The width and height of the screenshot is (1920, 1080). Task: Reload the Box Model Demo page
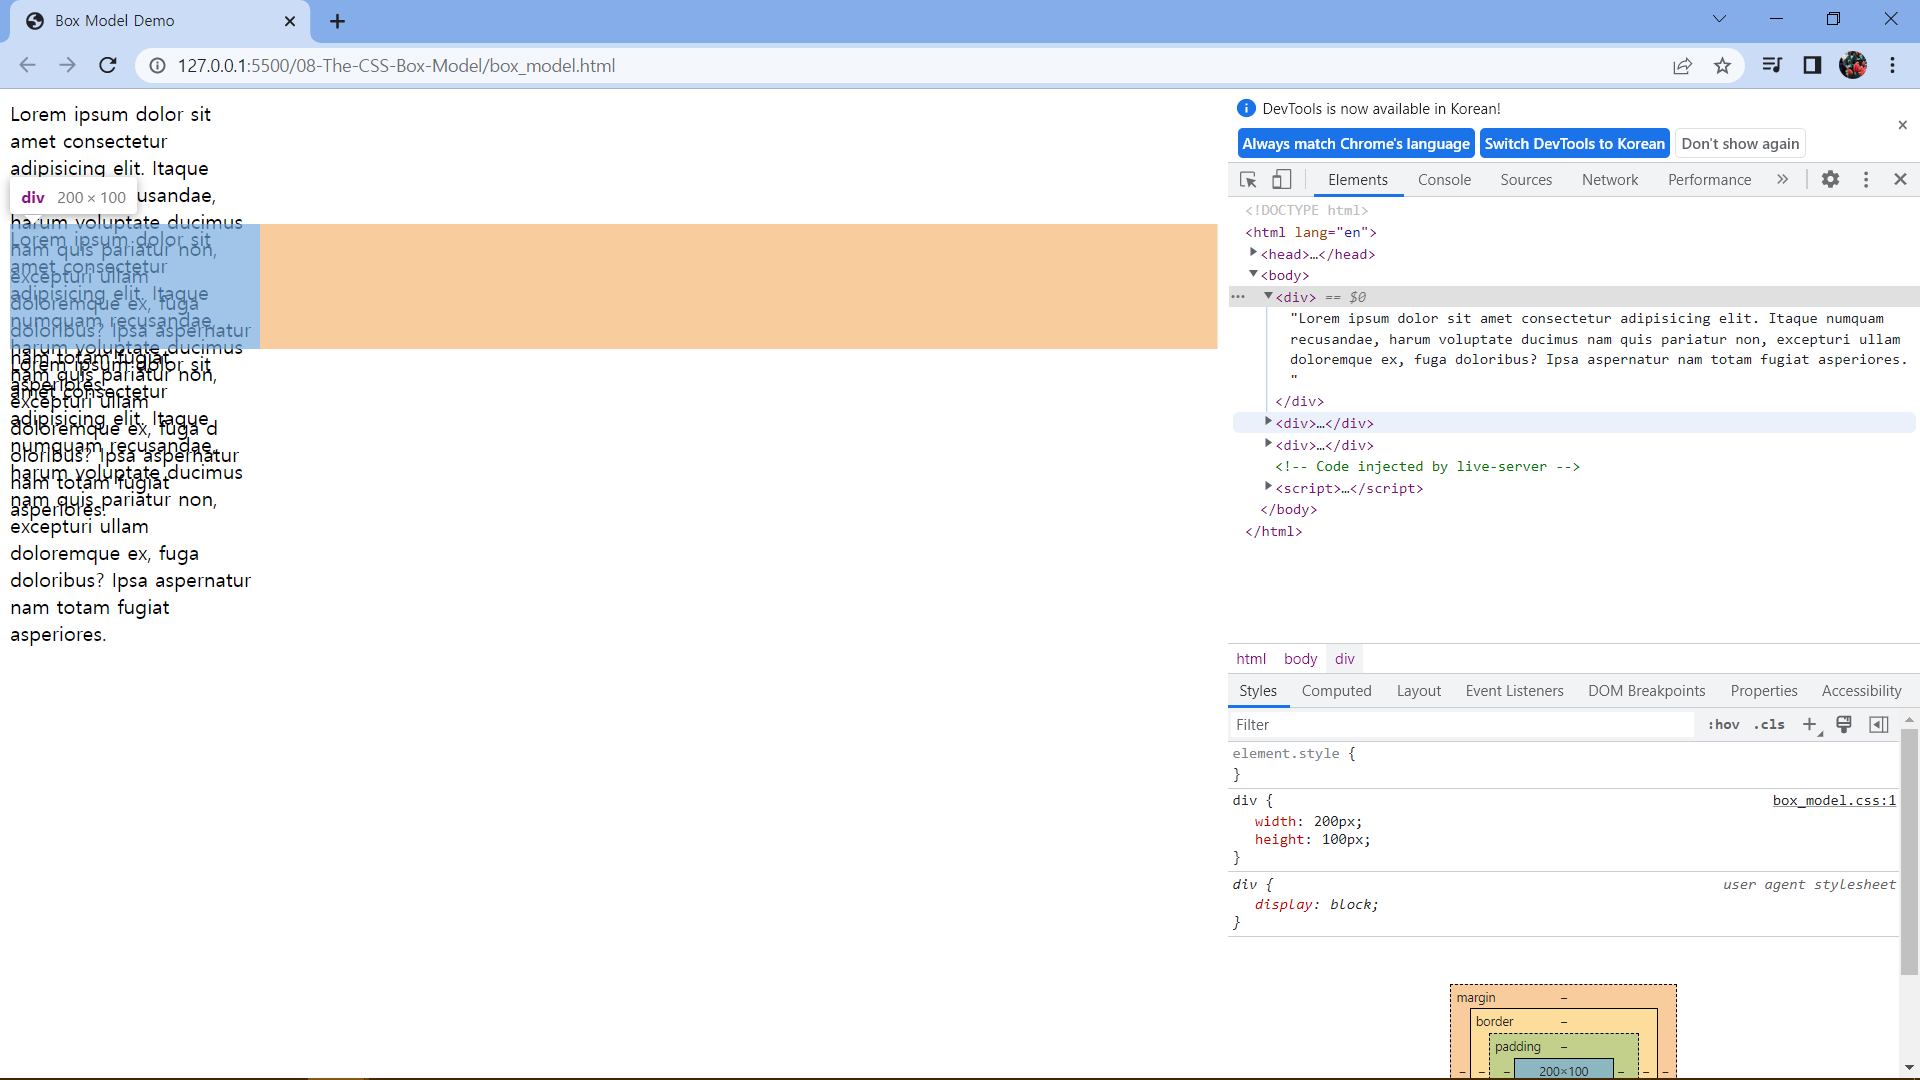(108, 66)
